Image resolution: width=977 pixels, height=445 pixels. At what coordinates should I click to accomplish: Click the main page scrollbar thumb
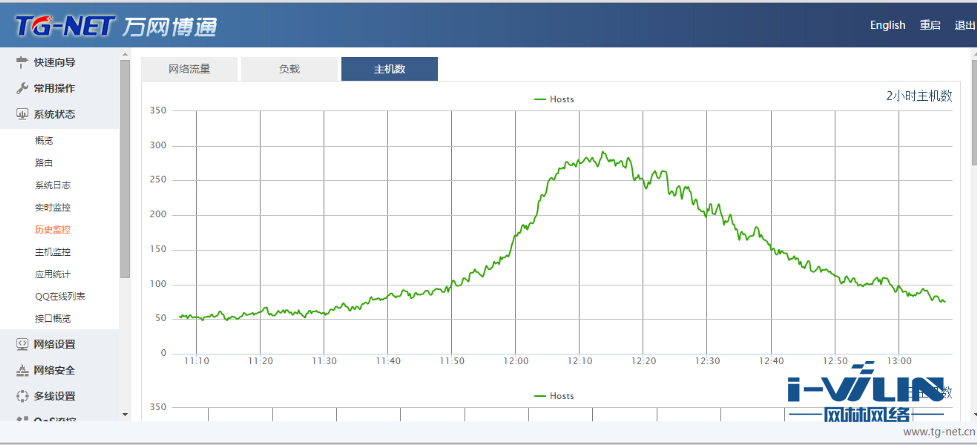[974, 113]
